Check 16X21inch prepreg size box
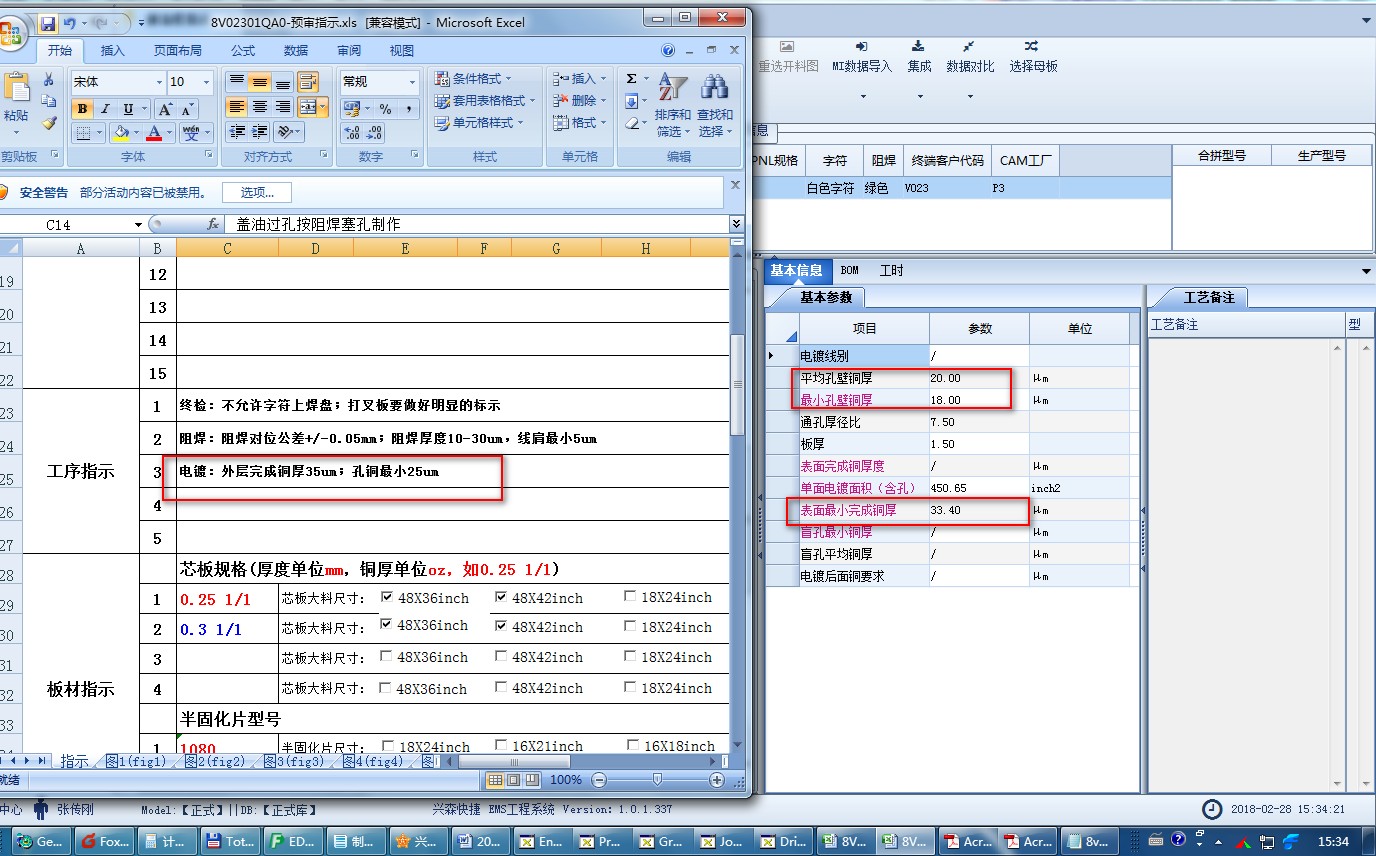Image resolution: width=1376 pixels, height=856 pixels. pos(501,745)
